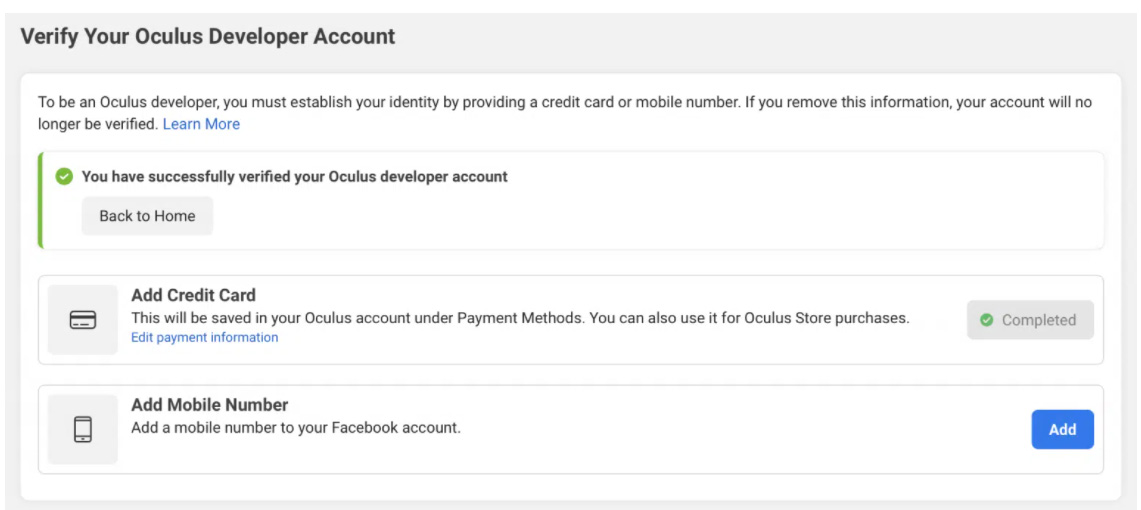Click the mobile phone icon
Screen dimensions: 1141x510
coord(83,429)
